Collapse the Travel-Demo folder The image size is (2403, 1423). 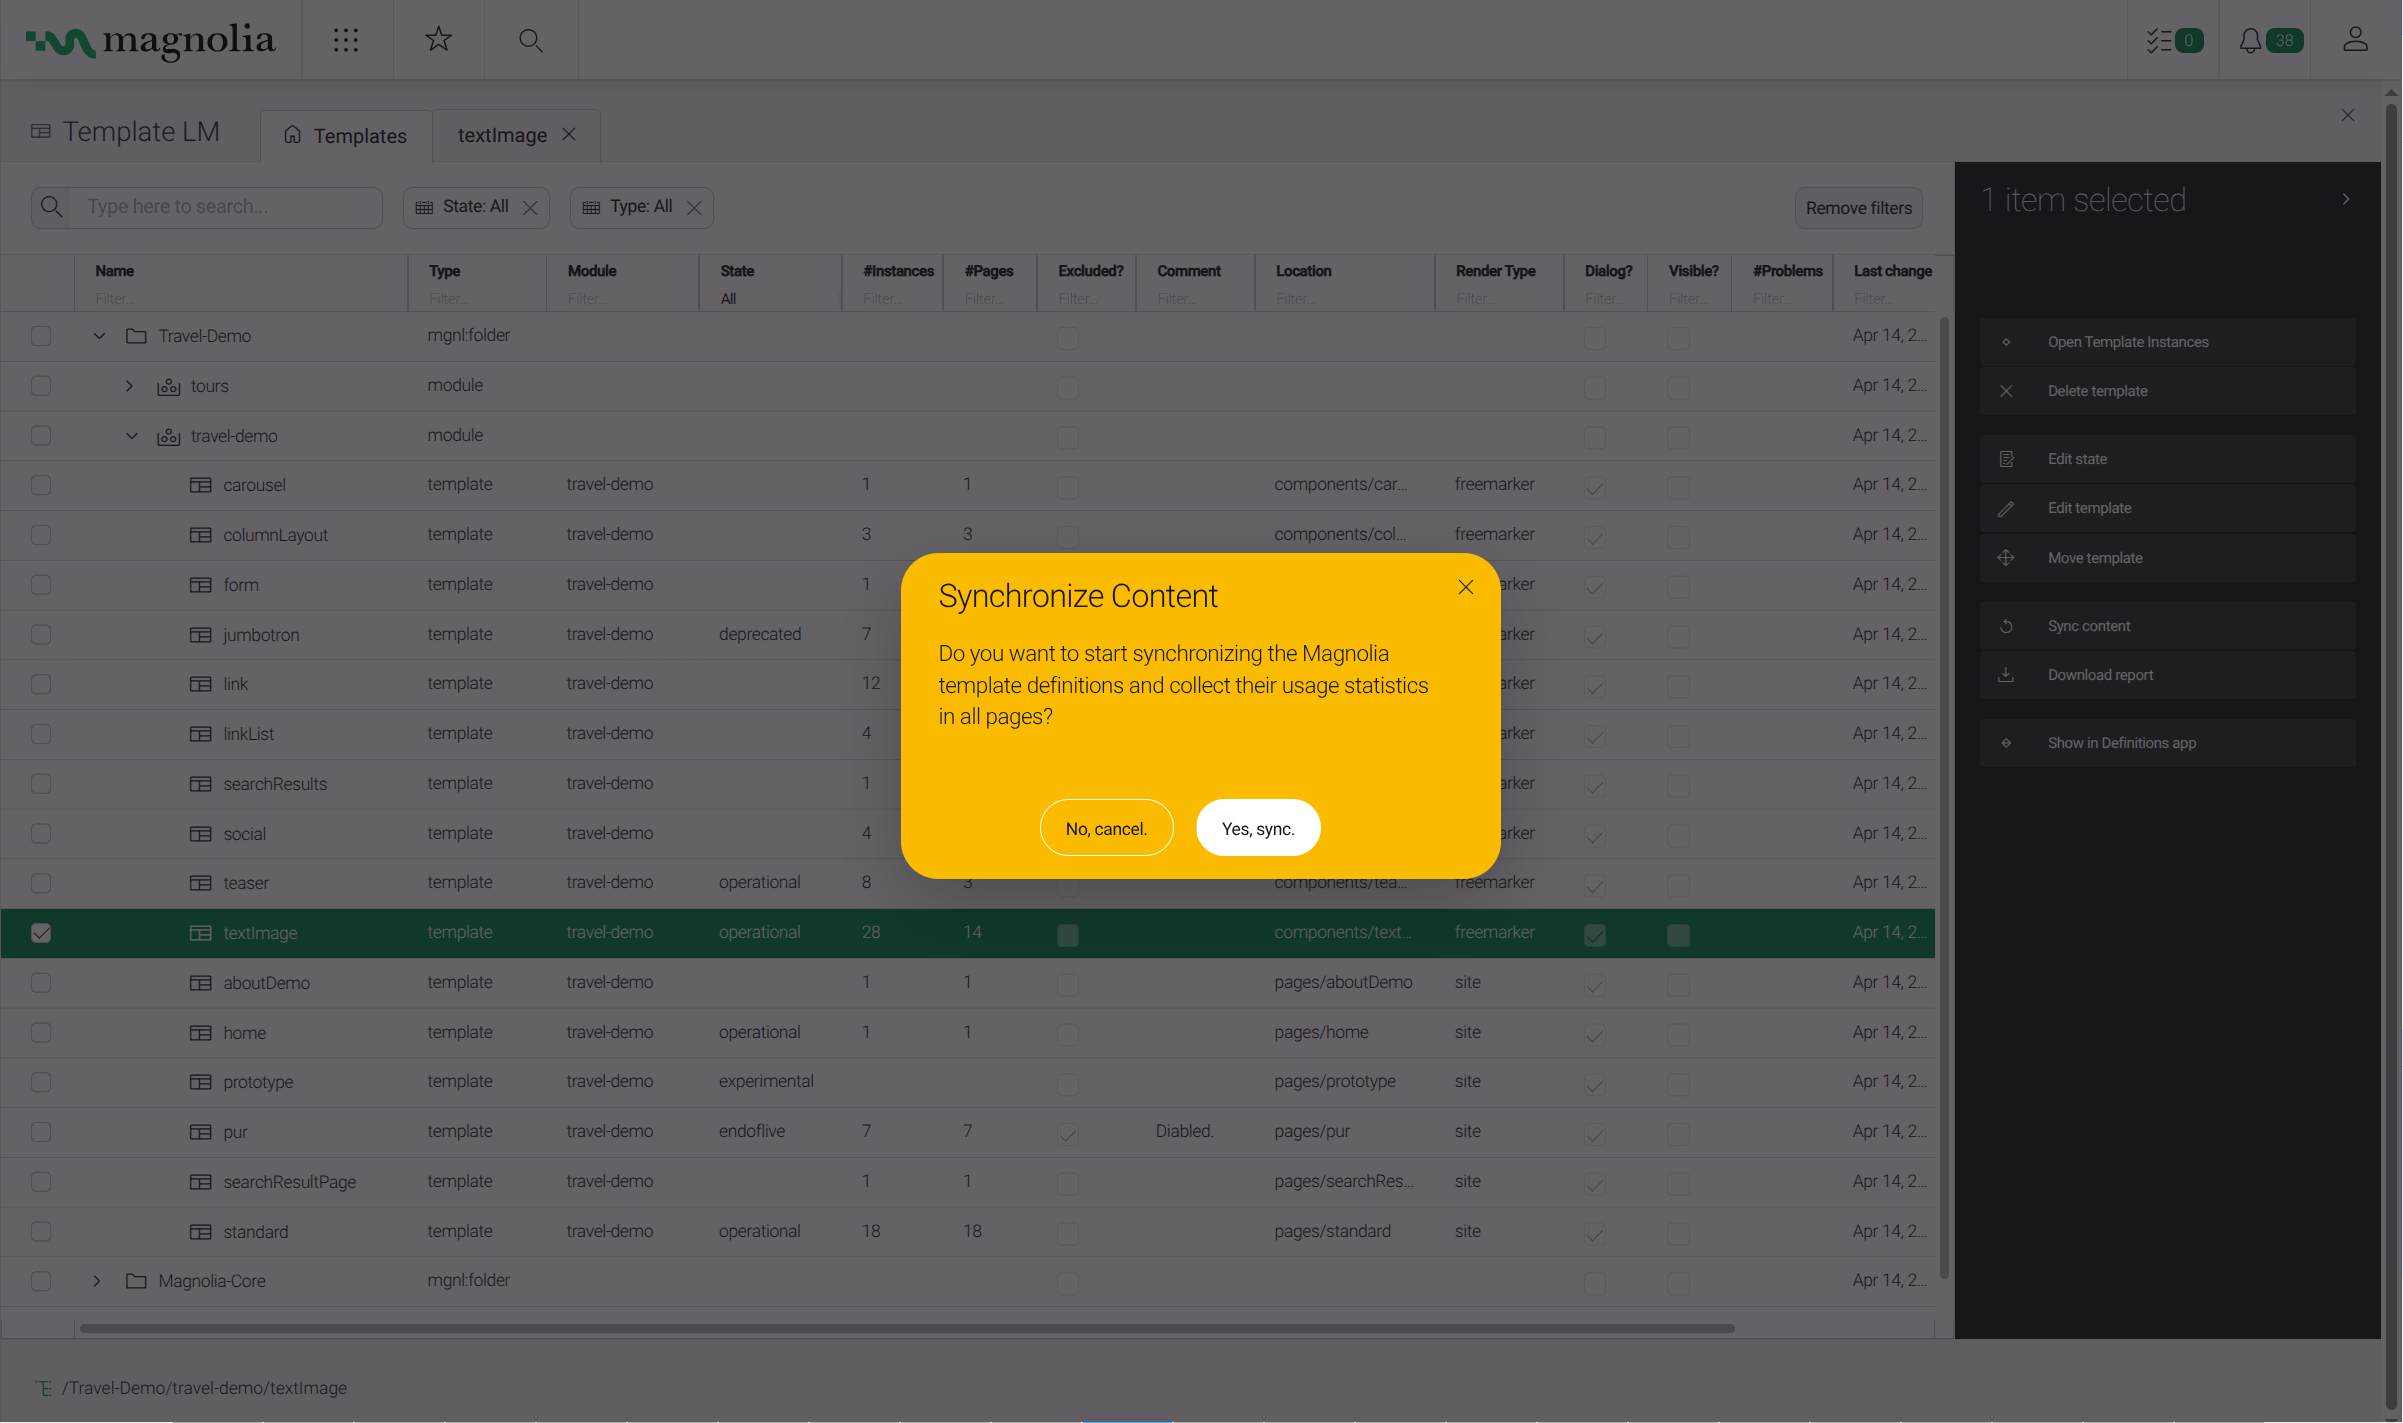coord(99,336)
